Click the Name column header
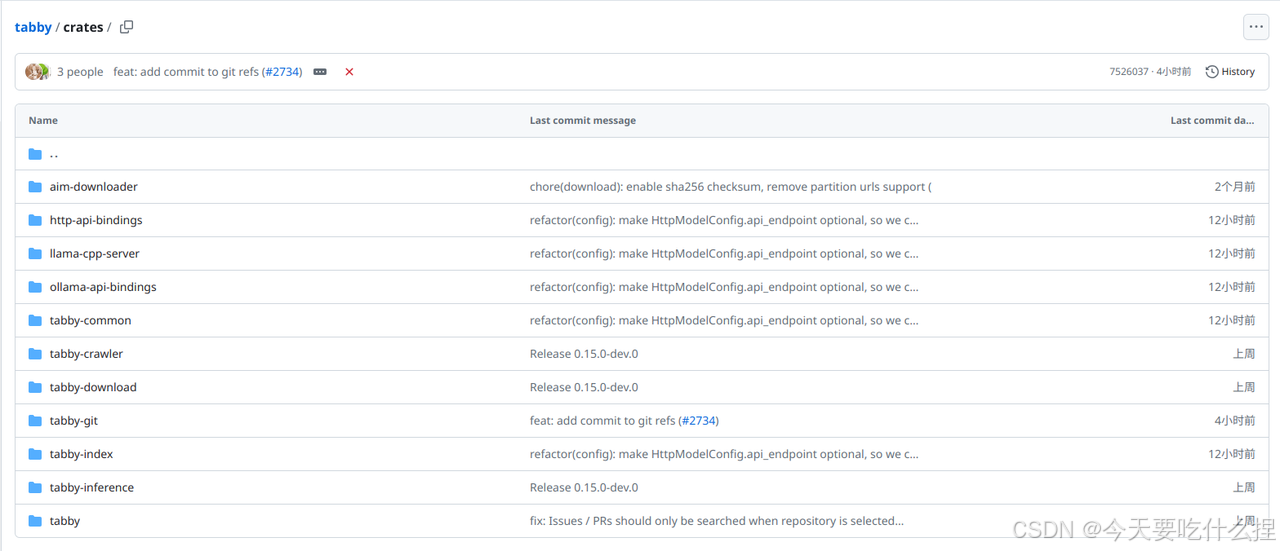The image size is (1280, 551). pos(43,120)
